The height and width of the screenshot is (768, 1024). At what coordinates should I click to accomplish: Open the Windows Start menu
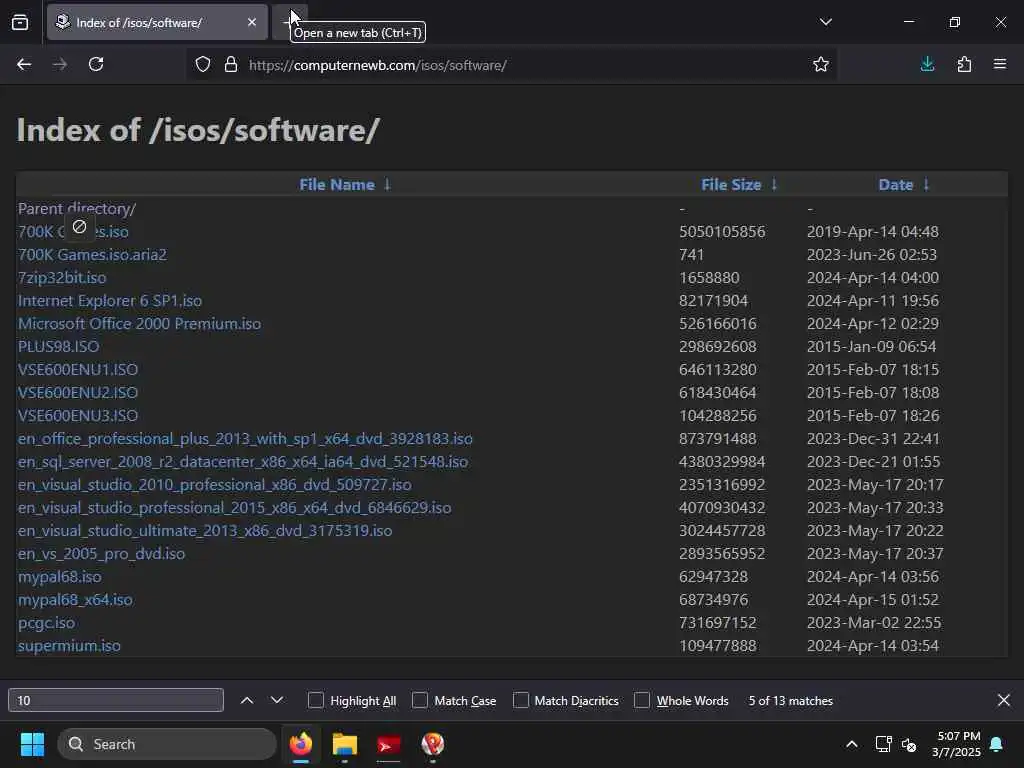click(32, 744)
